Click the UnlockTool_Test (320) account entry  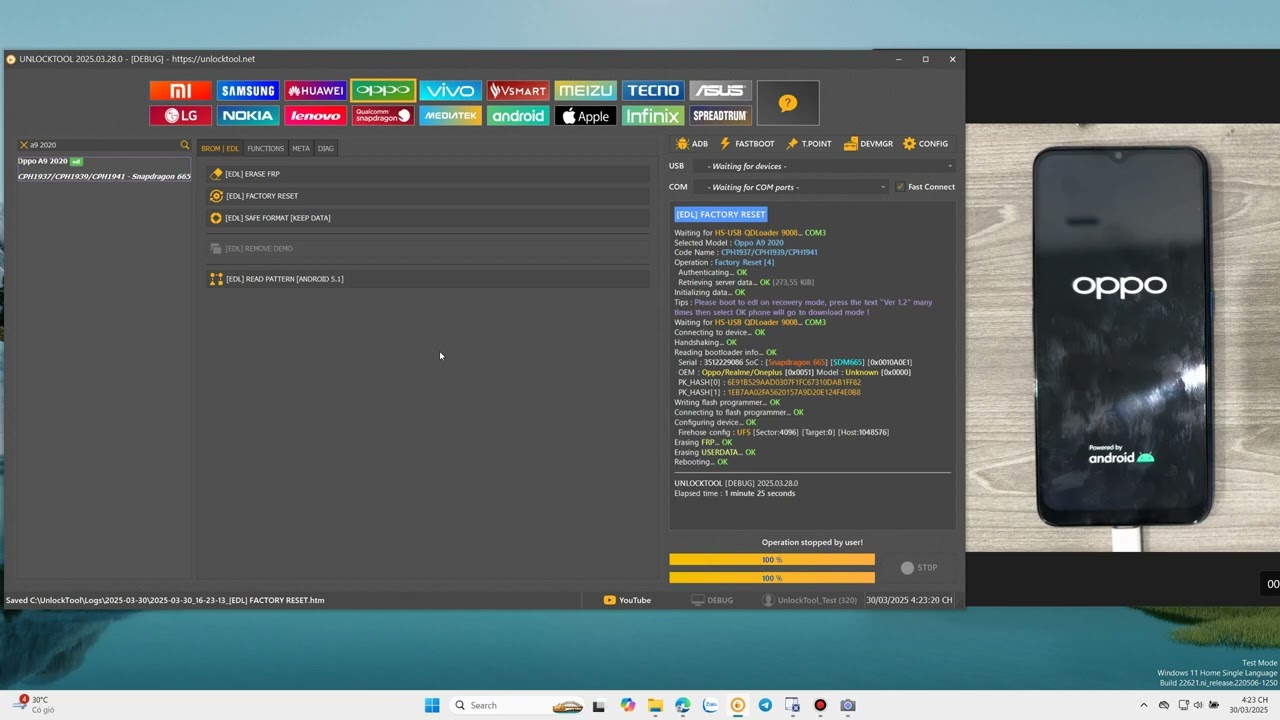tap(810, 600)
